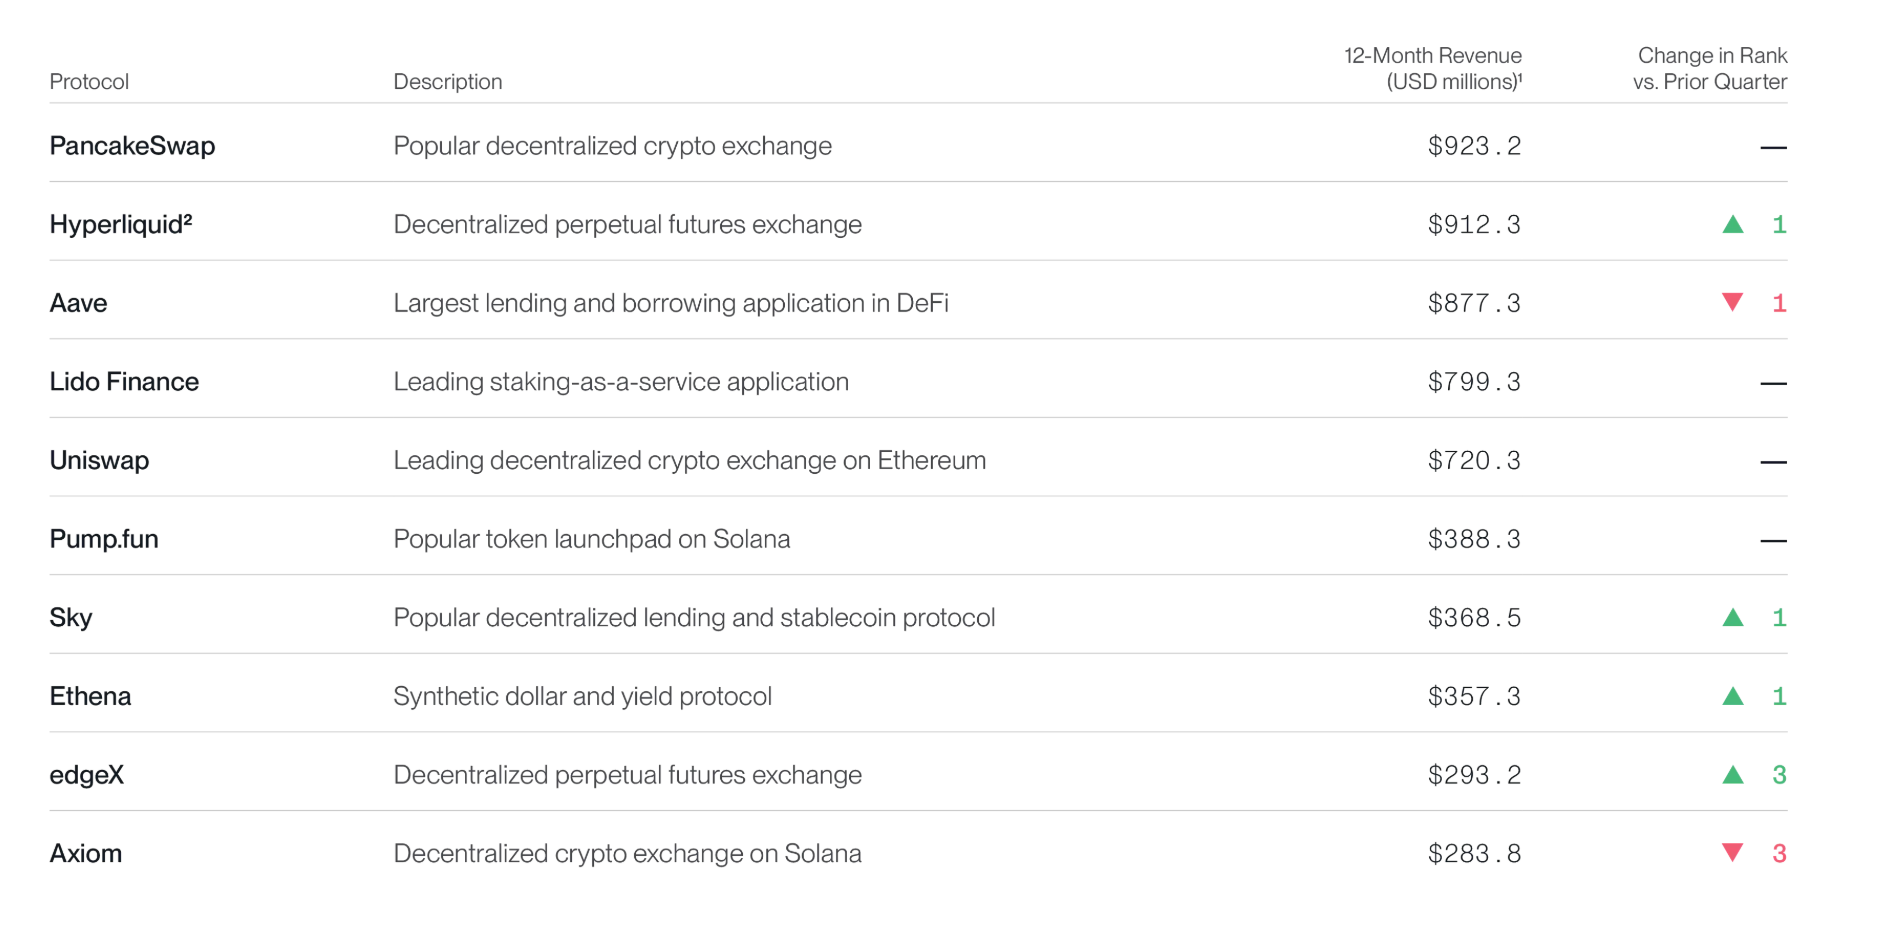This screenshot has width=1884, height=934.
Task: Click the green up arrow in Ethena row
Action: pos(1733,696)
